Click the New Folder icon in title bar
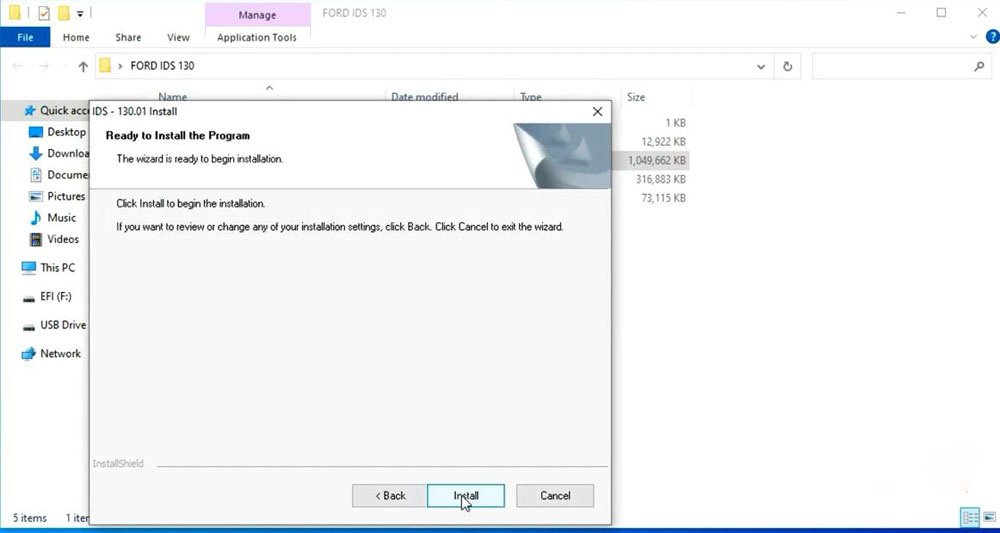Screen dimensions: 1000x533 pos(63,13)
